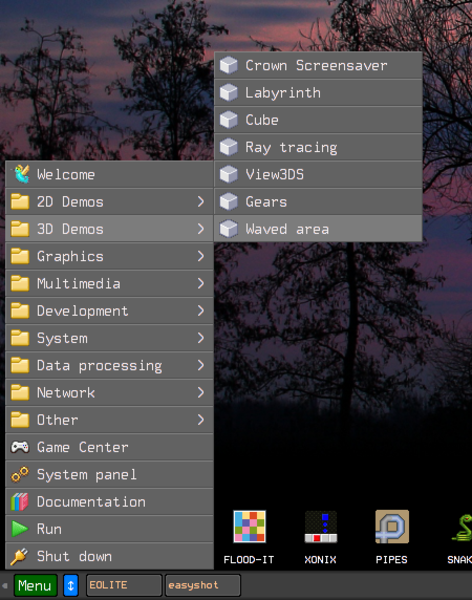Click the taskbar left collapse arrow
The image size is (472, 600).
pos(5,585)
